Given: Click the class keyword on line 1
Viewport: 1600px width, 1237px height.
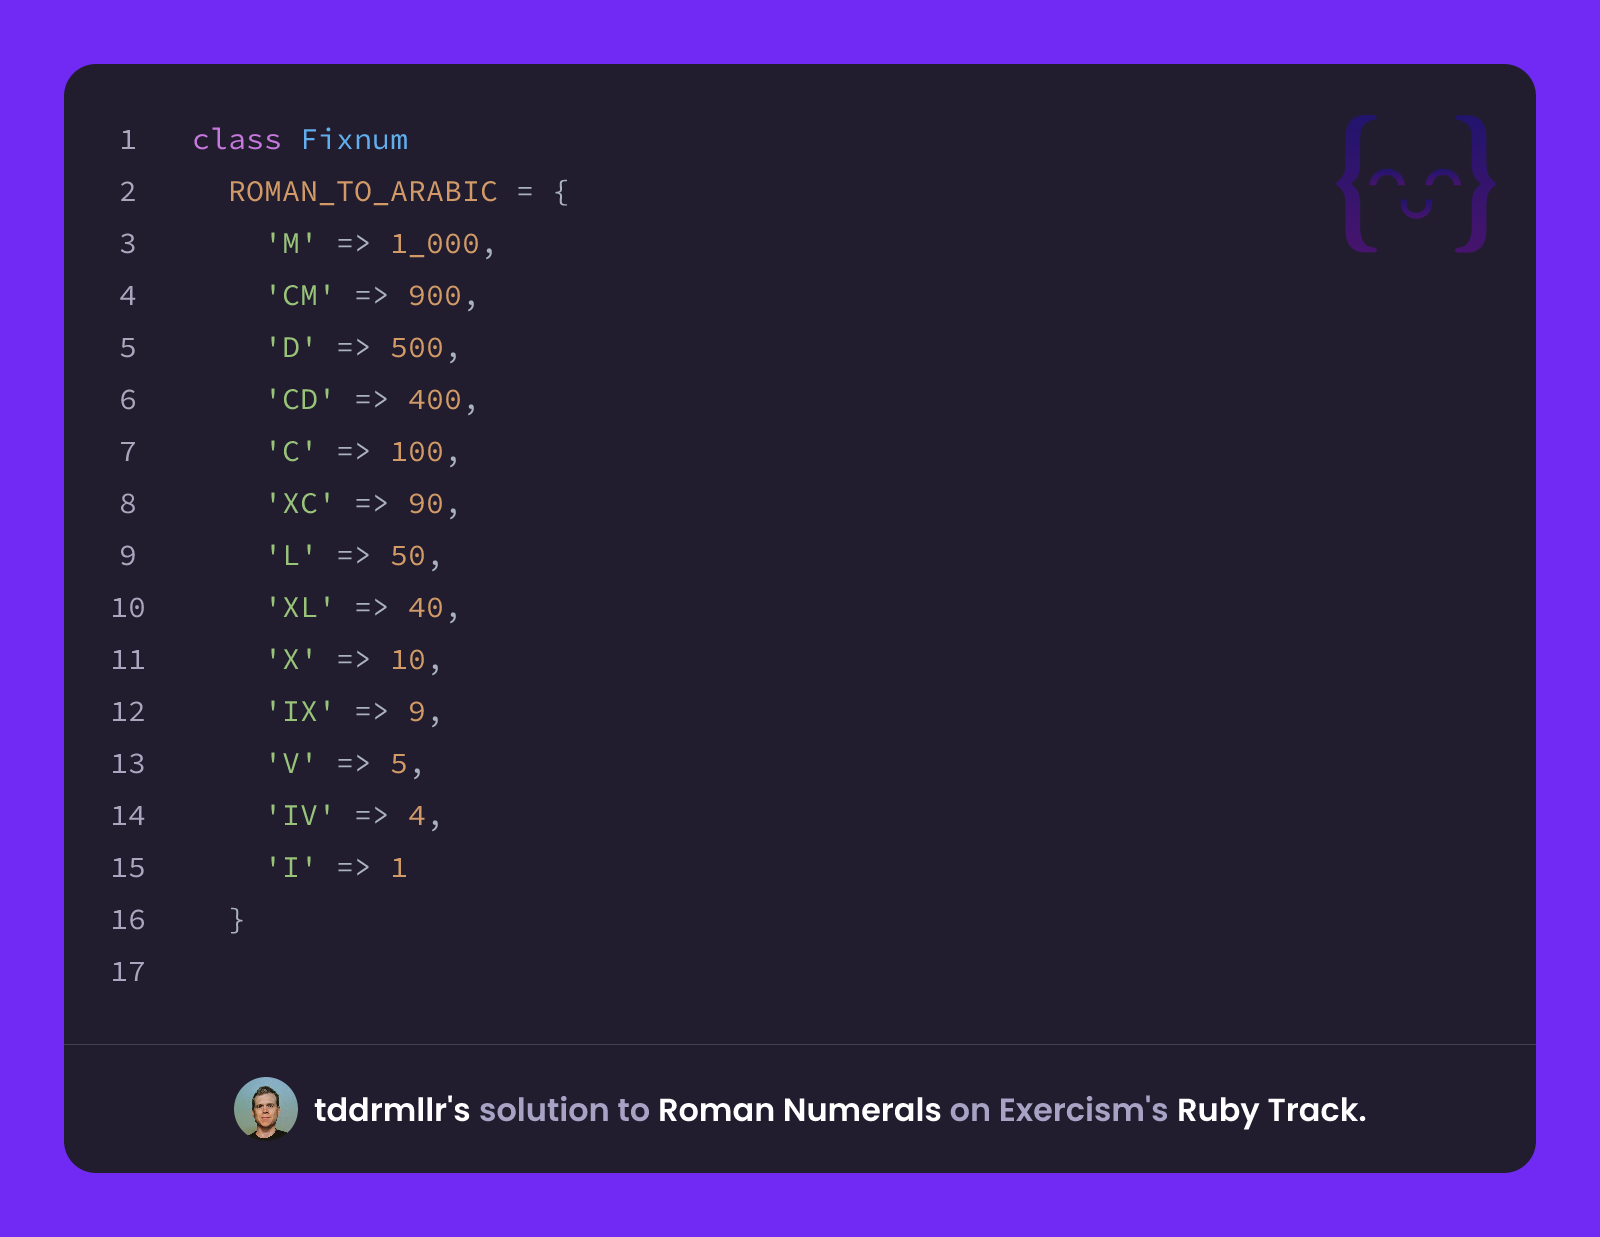Looking at the screenshot, I should 237,140.
